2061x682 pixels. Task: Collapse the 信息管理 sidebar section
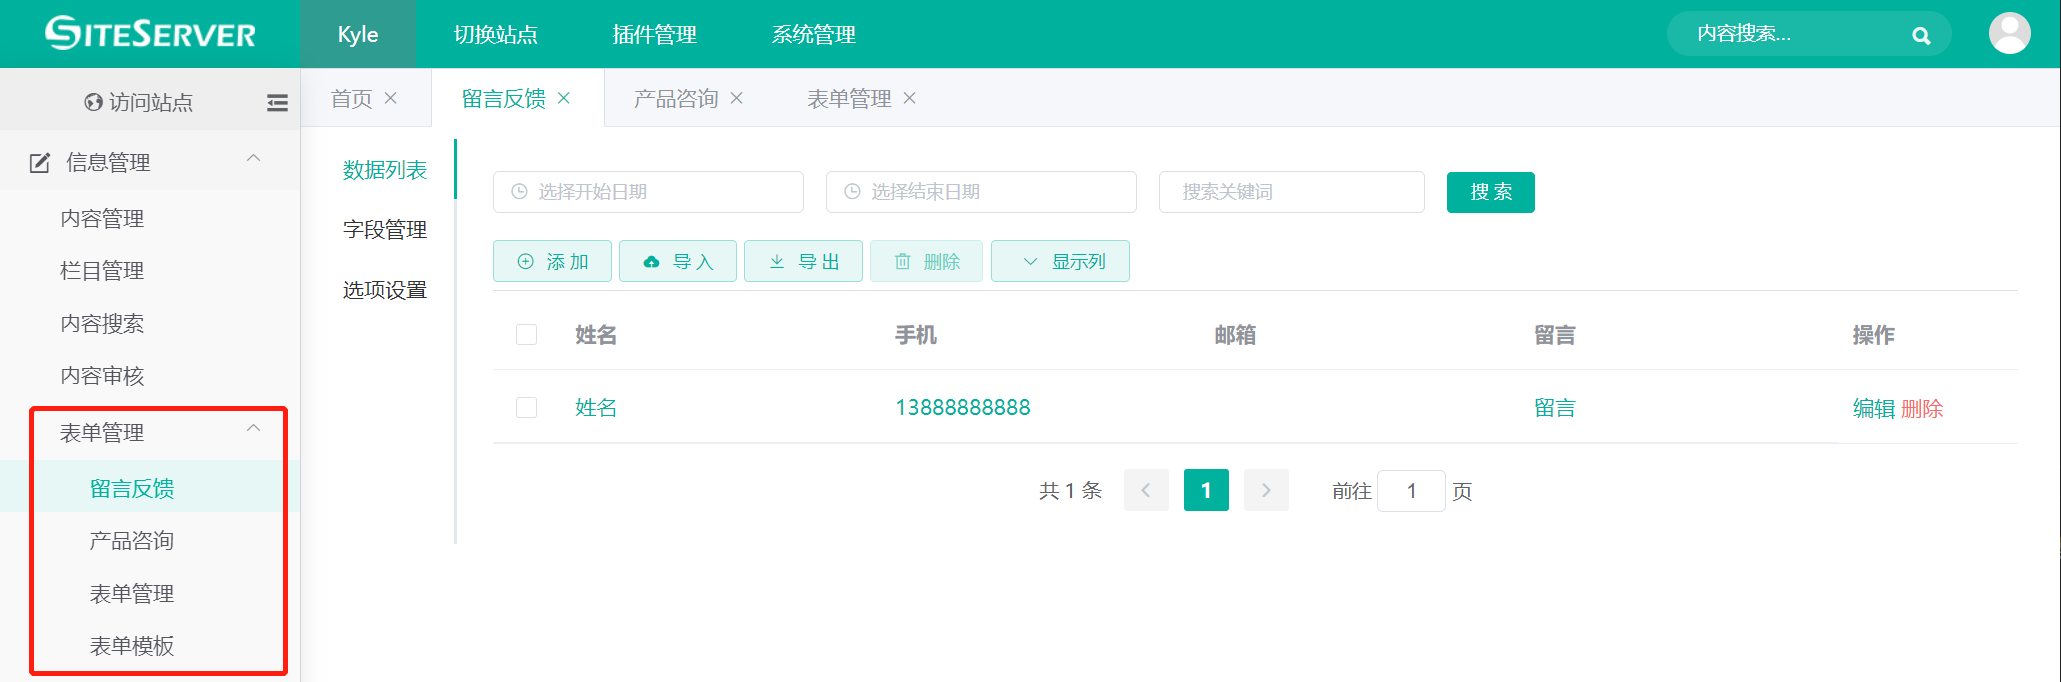point(253,159)
